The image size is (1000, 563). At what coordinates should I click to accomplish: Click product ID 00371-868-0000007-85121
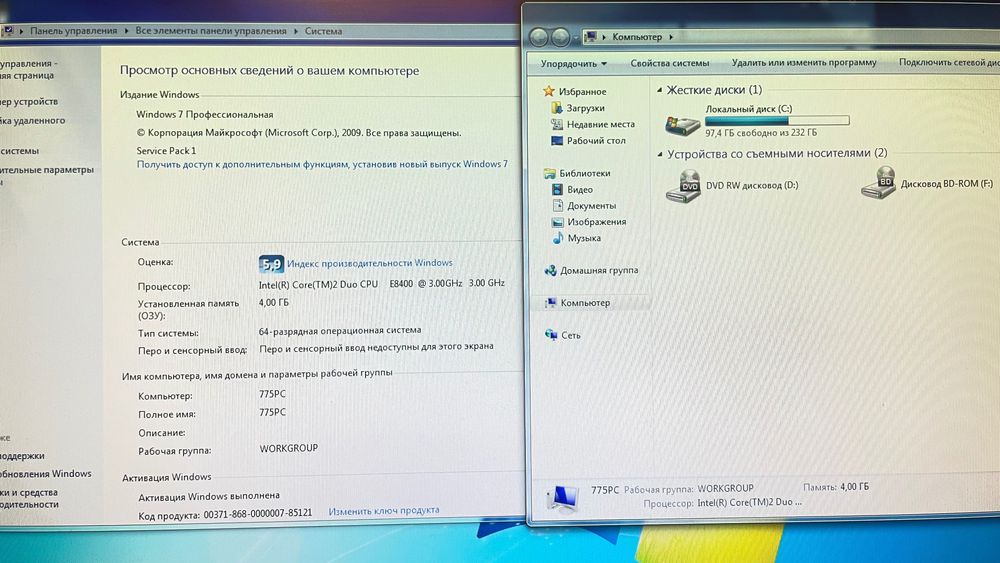[258, 513]
